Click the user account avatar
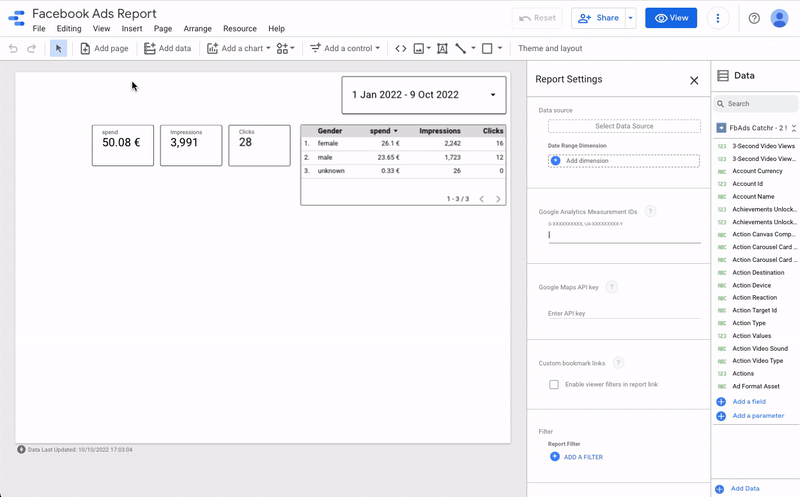The width and height of the screenshot is (800, 497). [x=779, y=18]
